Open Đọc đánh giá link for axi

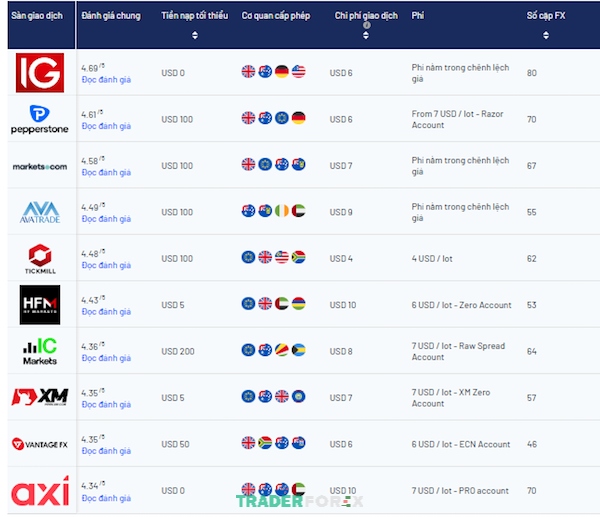pyautogui.click(x=106, y=498)
